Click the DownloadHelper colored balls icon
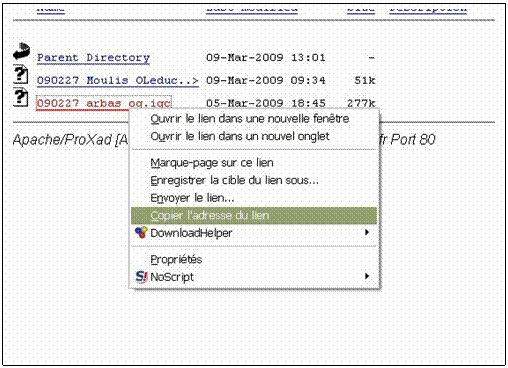The image size is (508, 368). coord(141,232)
